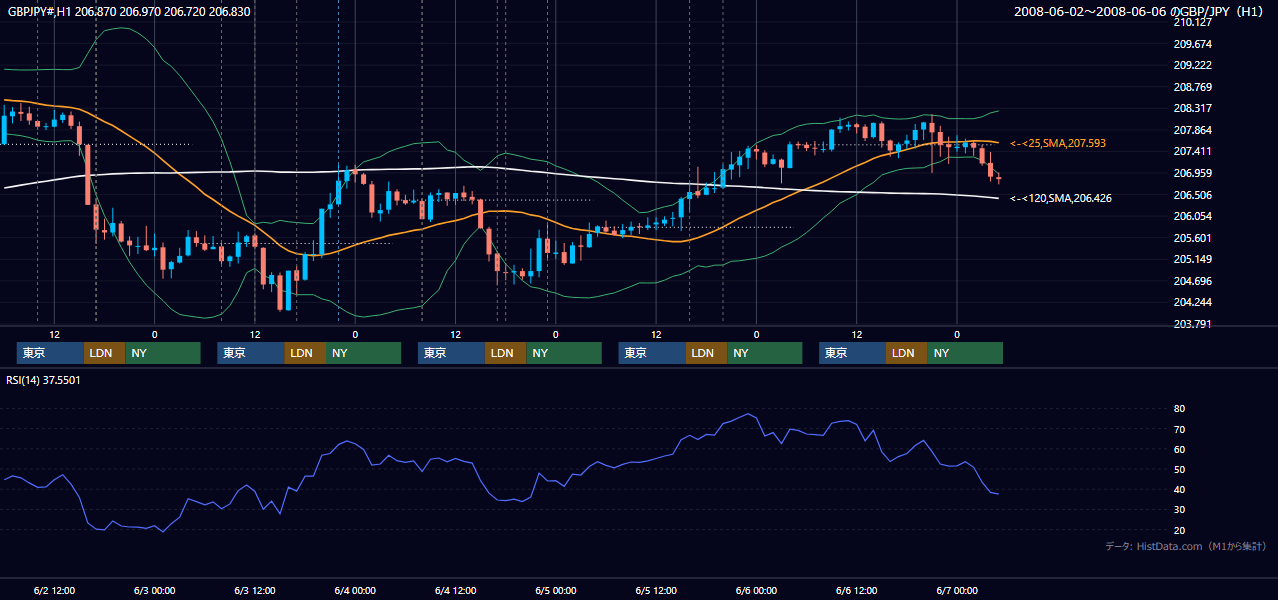
Task: Click the 2008-06-02～2008-06-06 date range heading
Action: 1140,11
